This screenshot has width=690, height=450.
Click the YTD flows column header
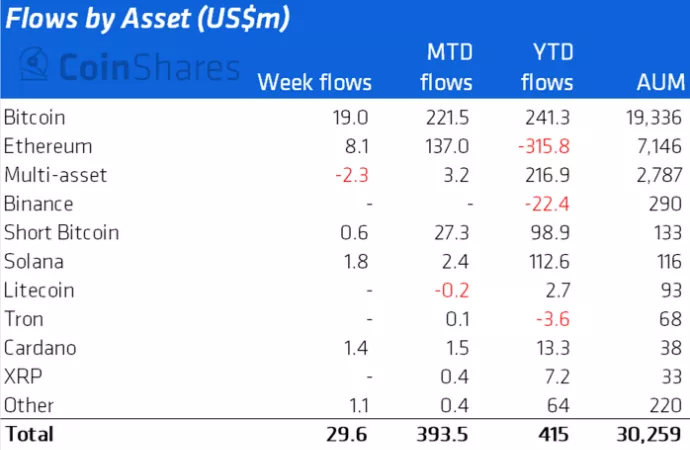(546, 66)
